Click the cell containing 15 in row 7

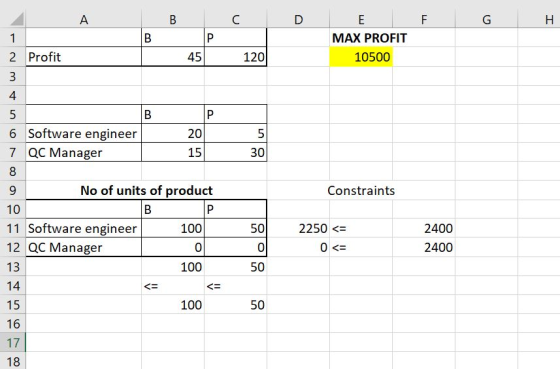click(x=173, y=152)
